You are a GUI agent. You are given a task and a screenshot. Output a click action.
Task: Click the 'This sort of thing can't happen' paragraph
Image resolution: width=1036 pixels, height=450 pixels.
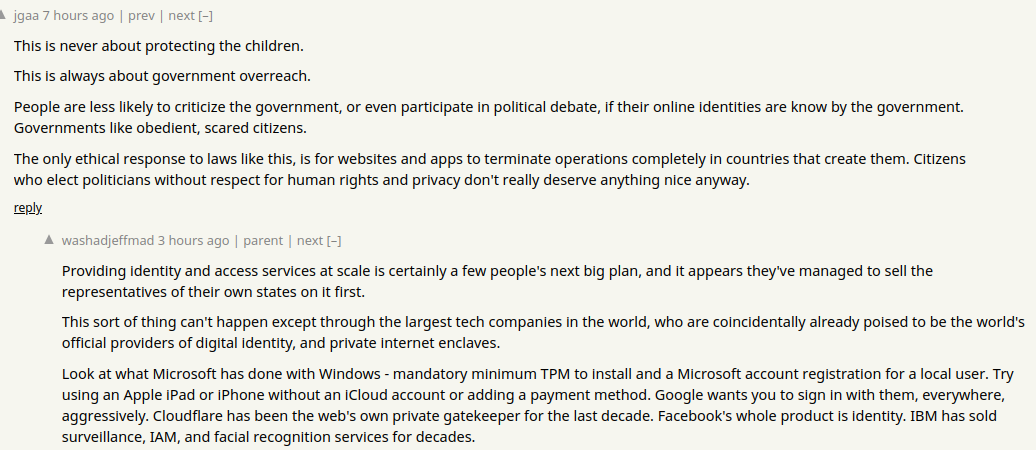[543, 332]
